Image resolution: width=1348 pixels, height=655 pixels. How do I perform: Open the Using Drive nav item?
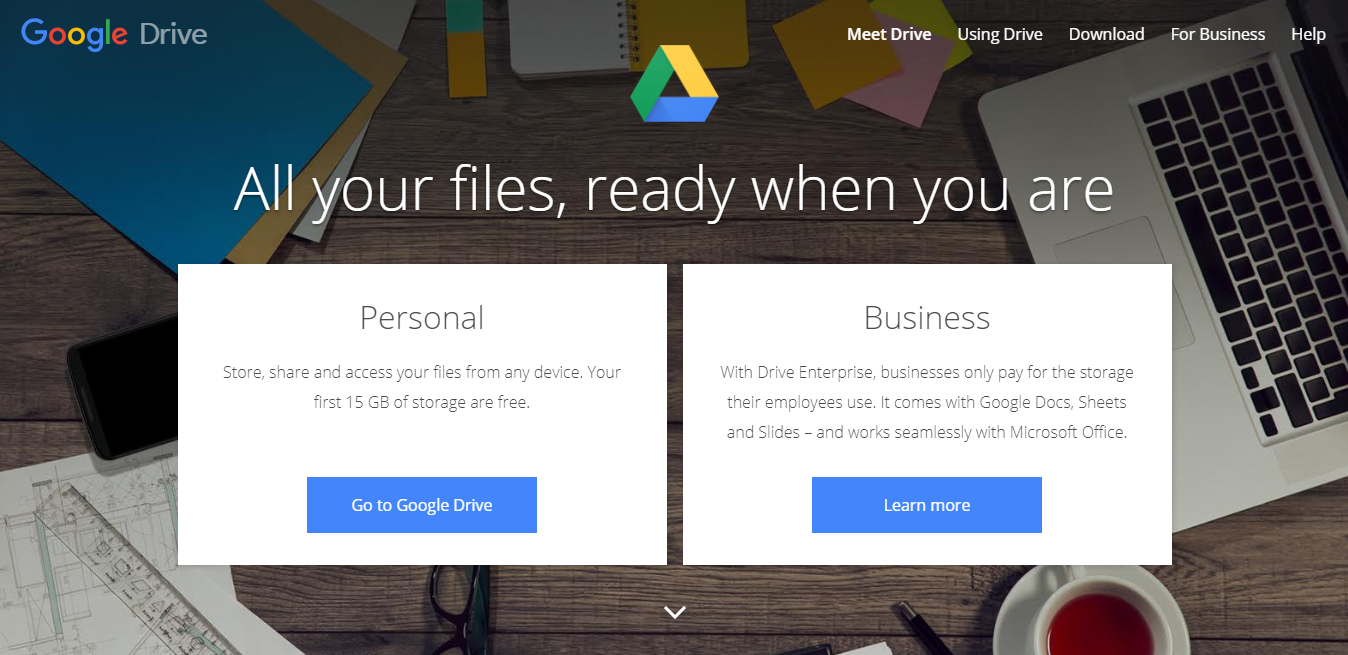(x=1000, y=34)
